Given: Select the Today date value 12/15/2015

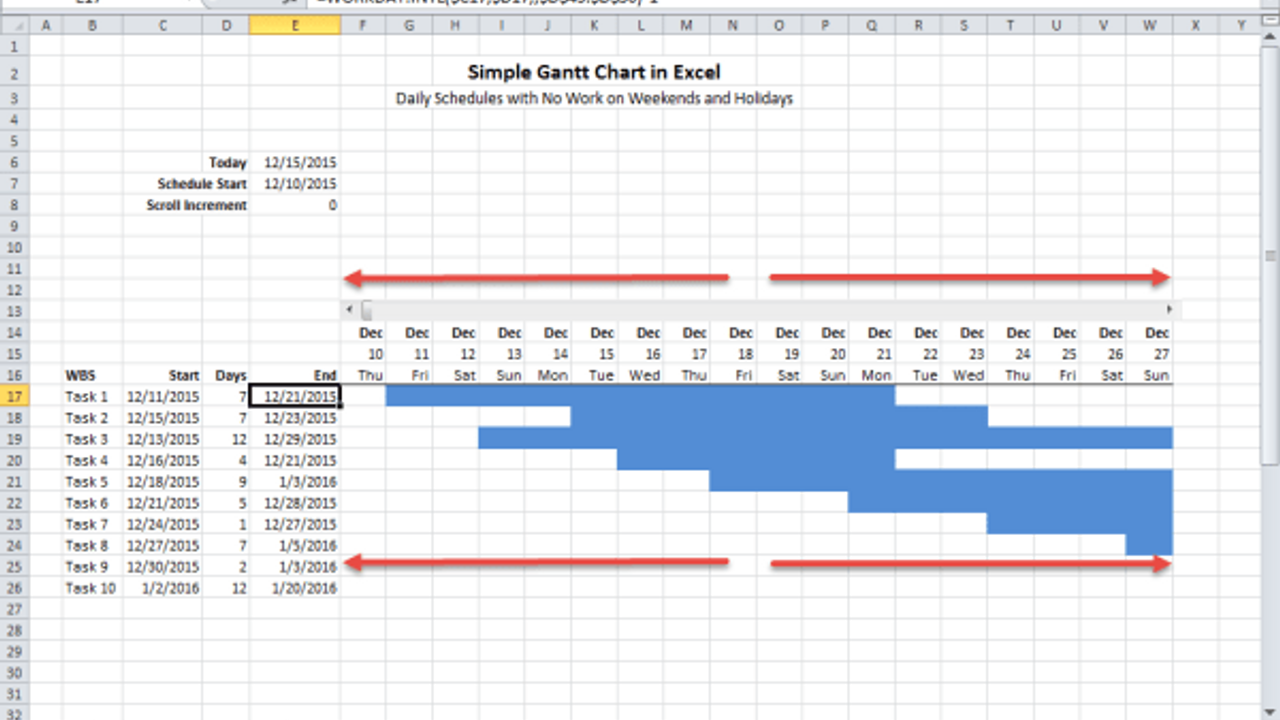Looking at the screenshot, I should [x=300, y=162].
